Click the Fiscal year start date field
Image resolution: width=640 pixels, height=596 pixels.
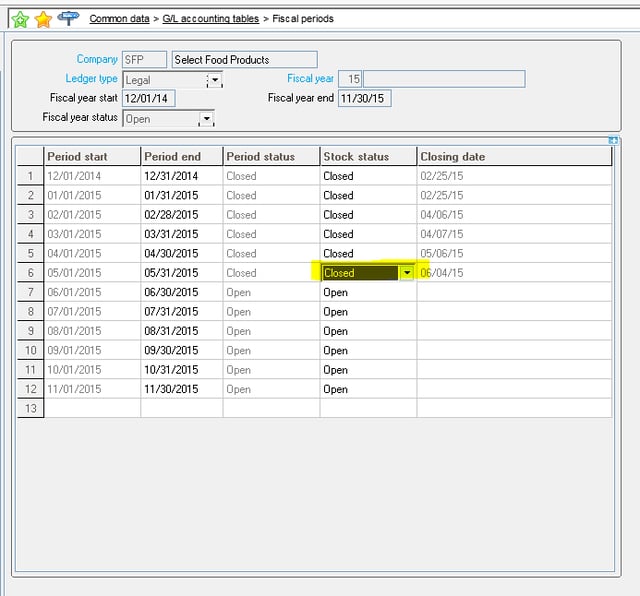(x=147, y=99)
